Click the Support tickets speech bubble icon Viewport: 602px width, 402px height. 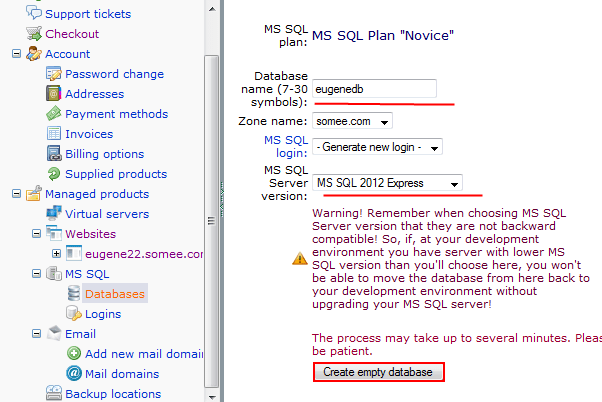[34, 13]
